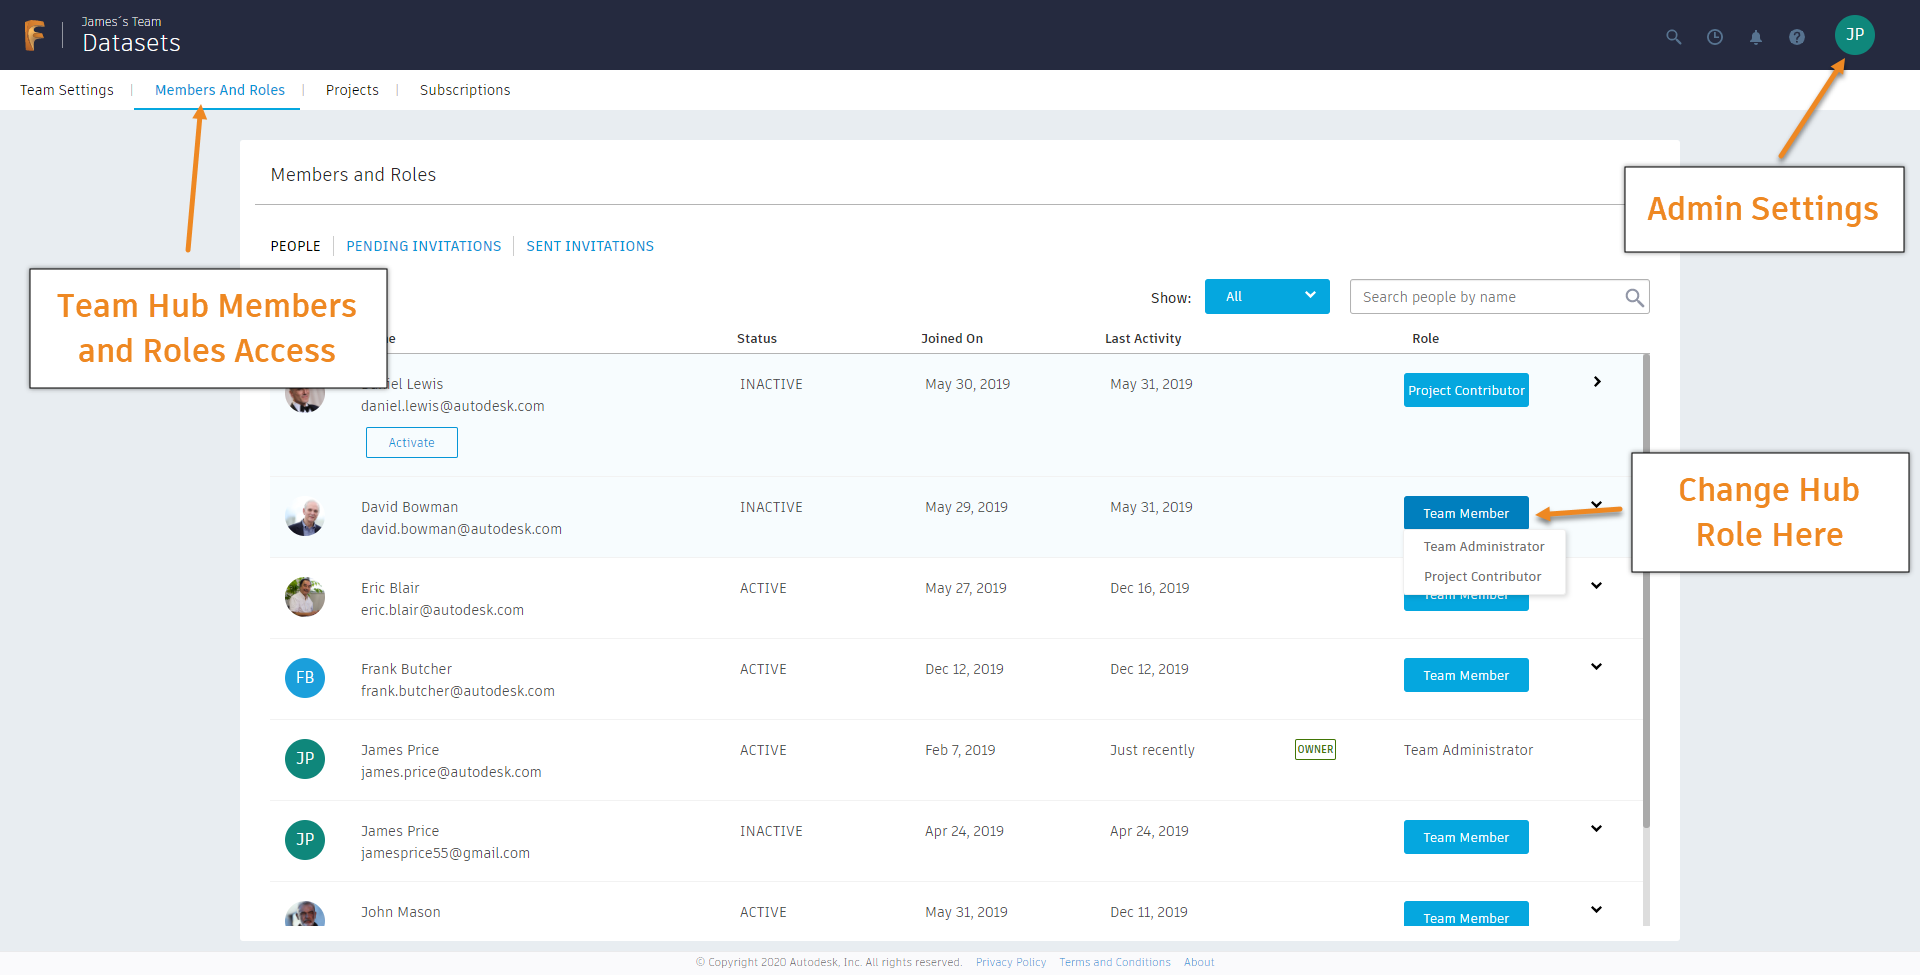The image size is (1920, 975).
Task: Switch to Pending Invitations tab
Action: (423, 246)
